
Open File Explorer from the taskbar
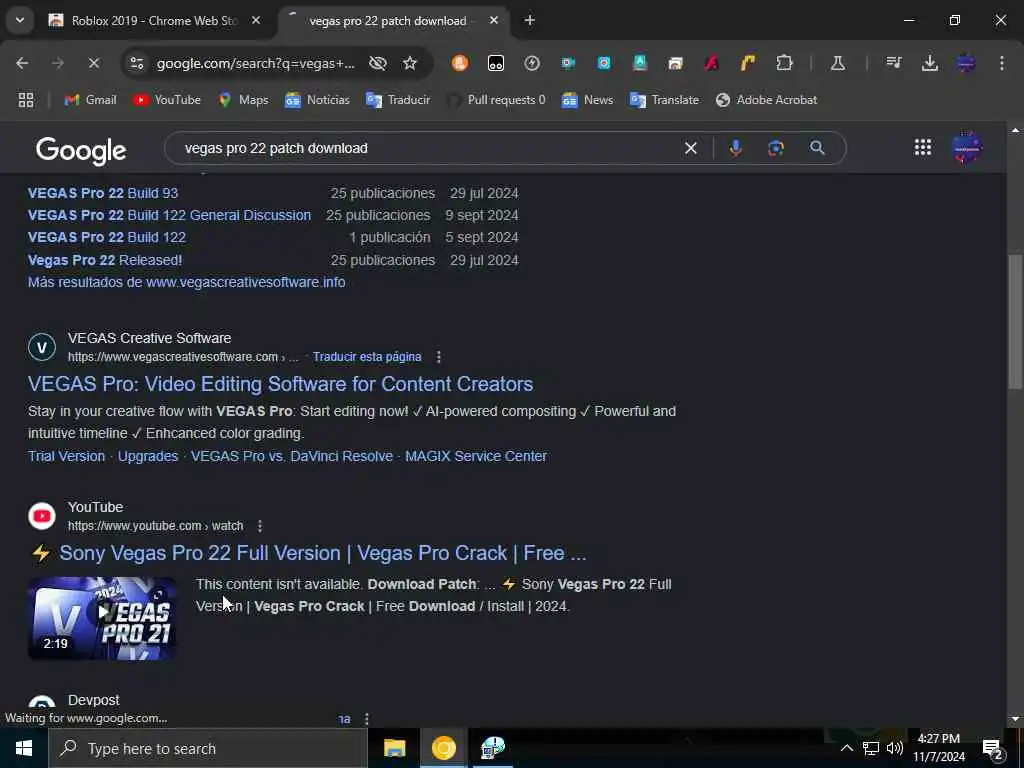coord(394,748)
